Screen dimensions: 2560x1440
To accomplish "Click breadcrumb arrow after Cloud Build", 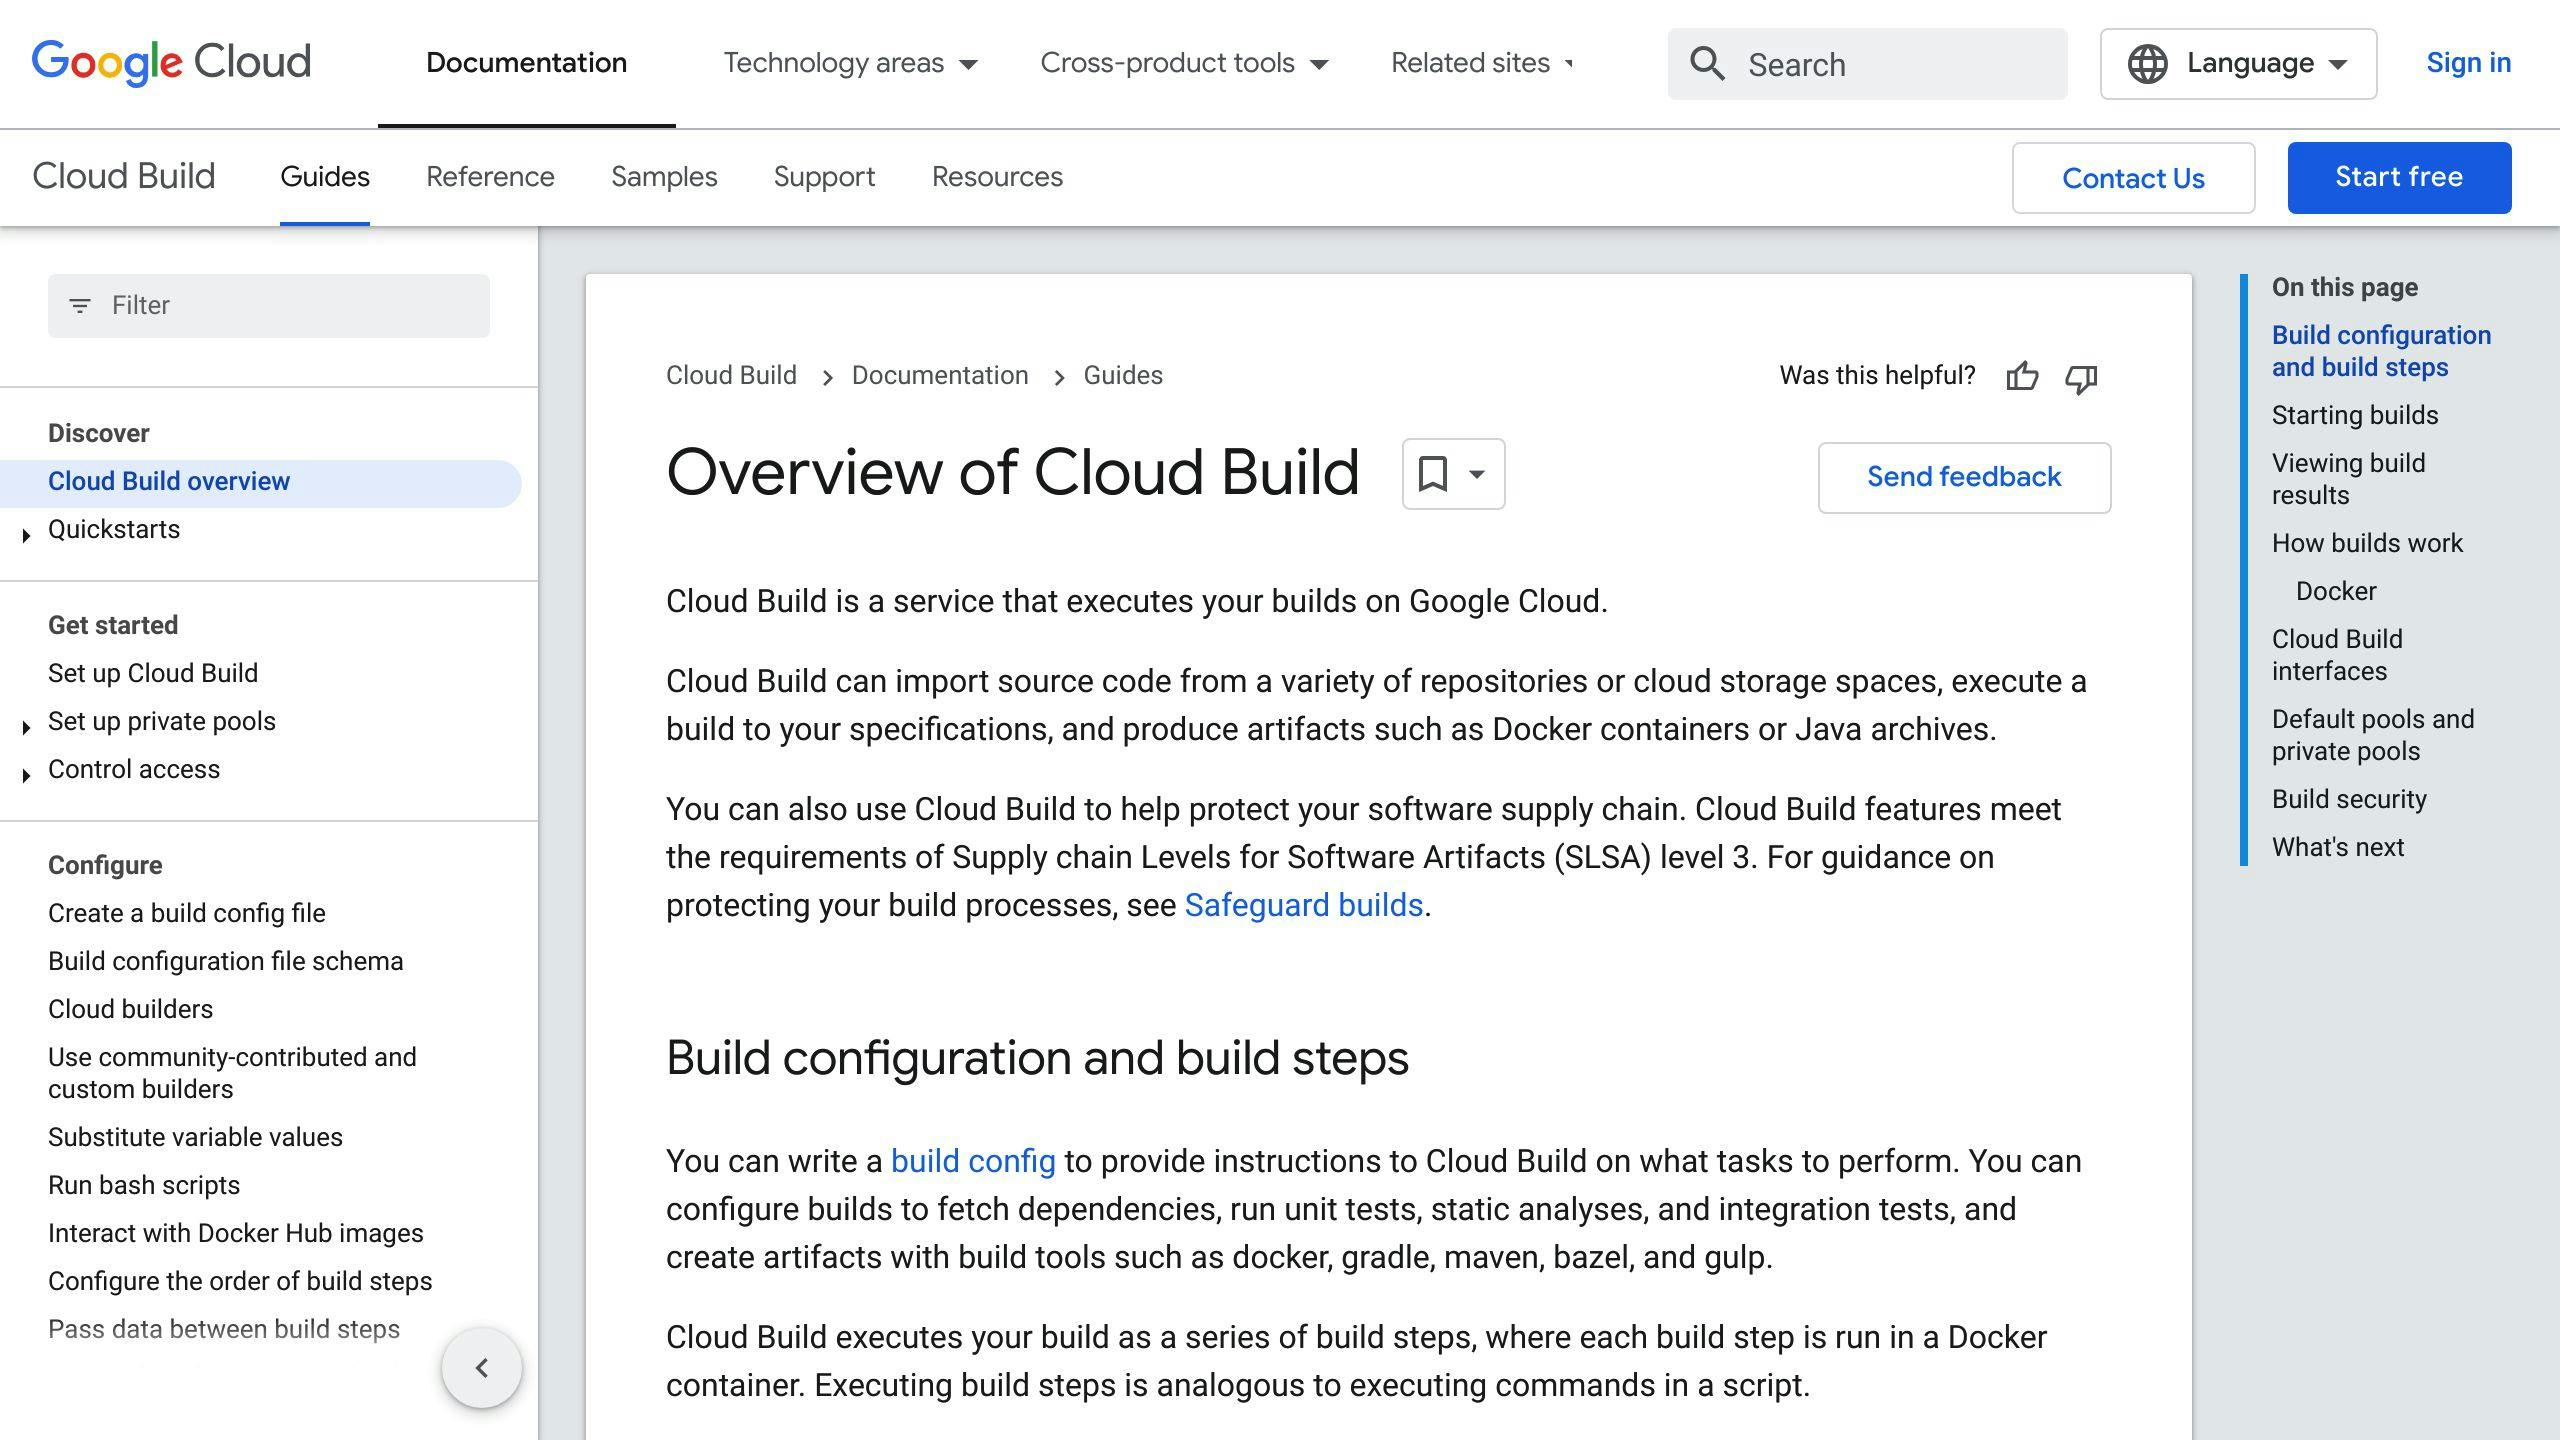I will [x=826, y=377].
